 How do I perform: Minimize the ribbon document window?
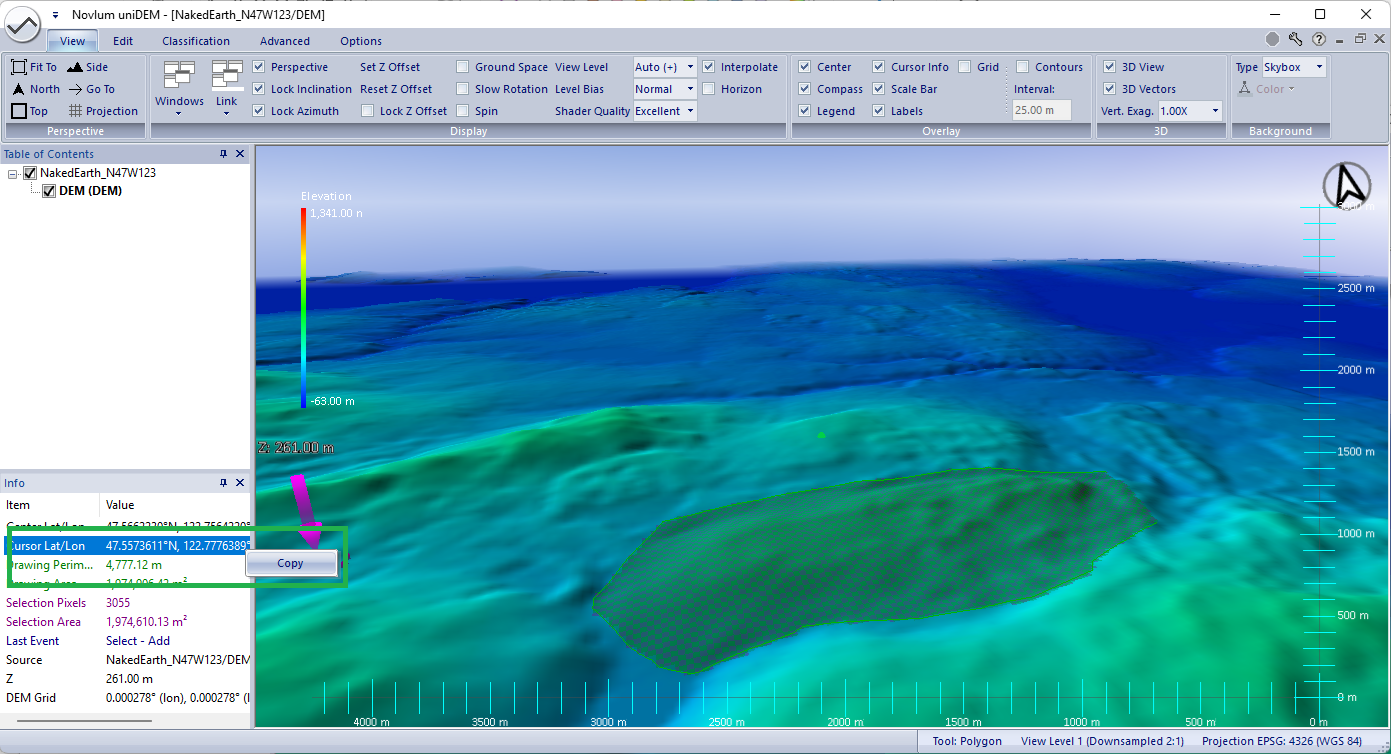[x=1340, y=40]
